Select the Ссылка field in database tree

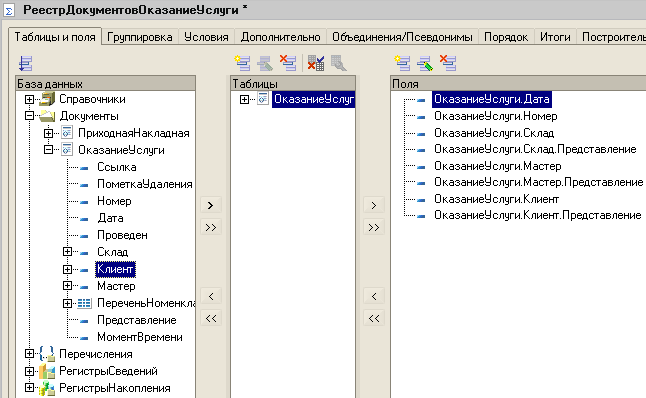117,167
